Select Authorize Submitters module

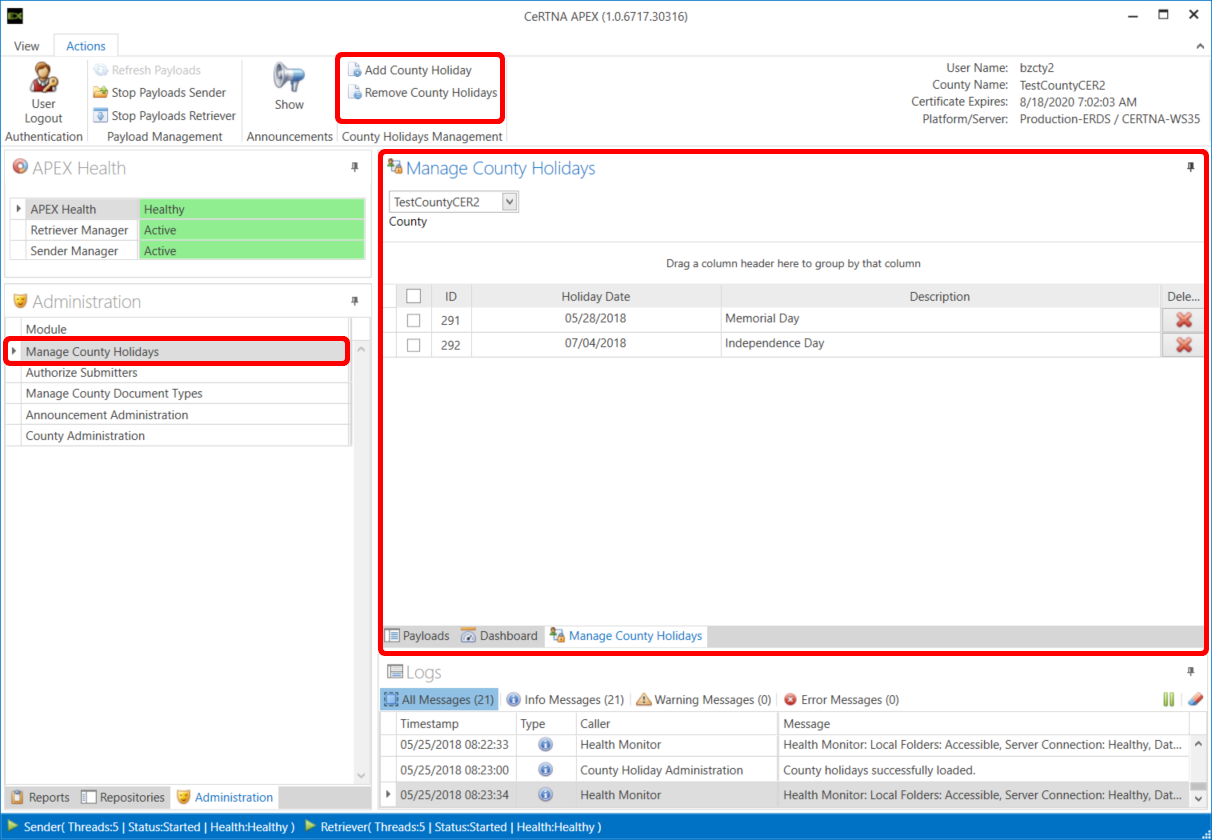point(82,373)
